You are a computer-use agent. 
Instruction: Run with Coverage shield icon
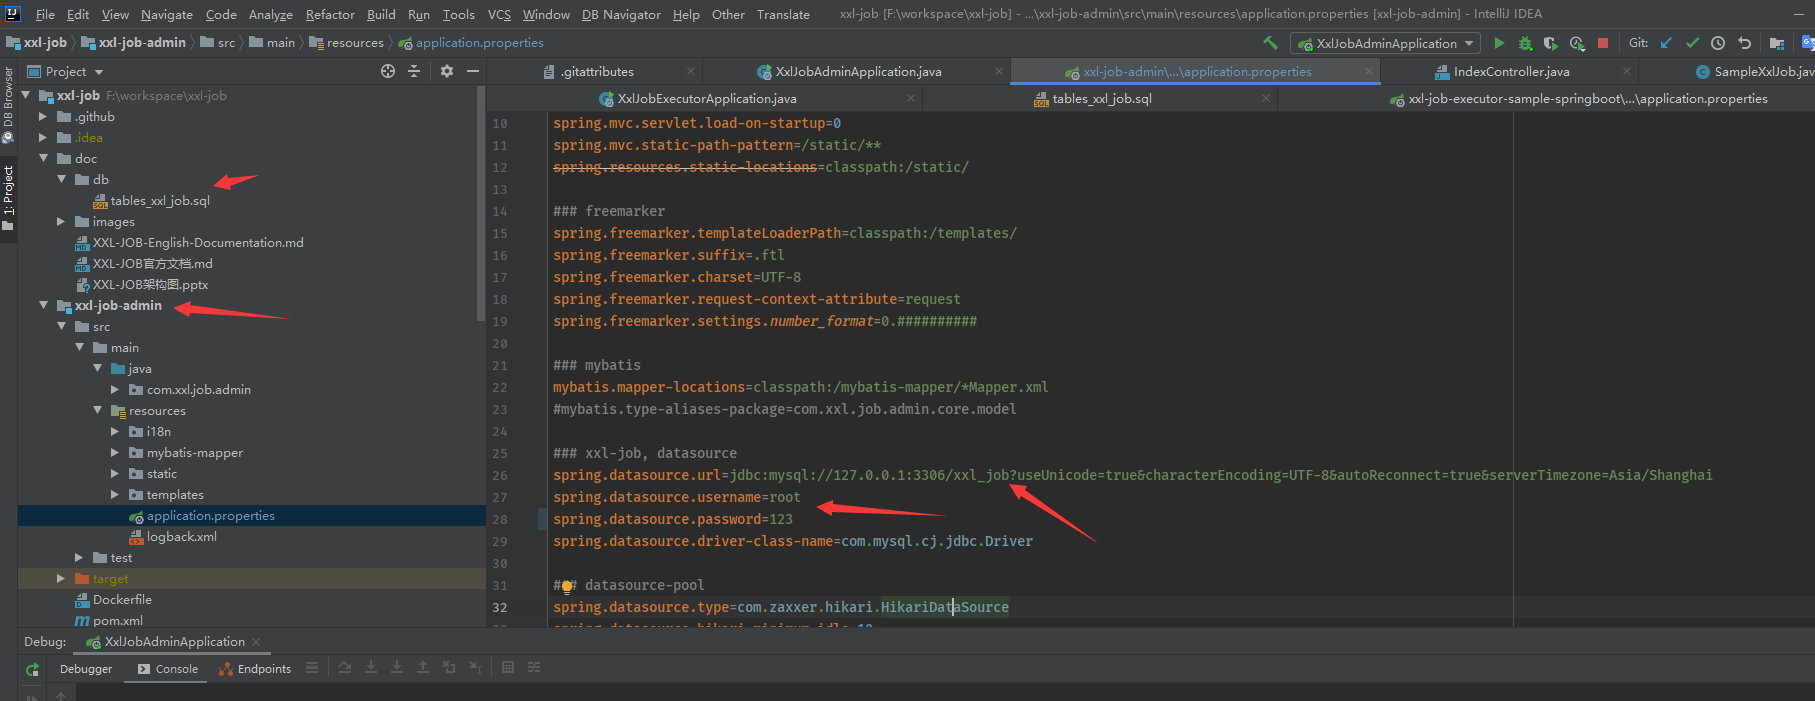point(1550,43)
